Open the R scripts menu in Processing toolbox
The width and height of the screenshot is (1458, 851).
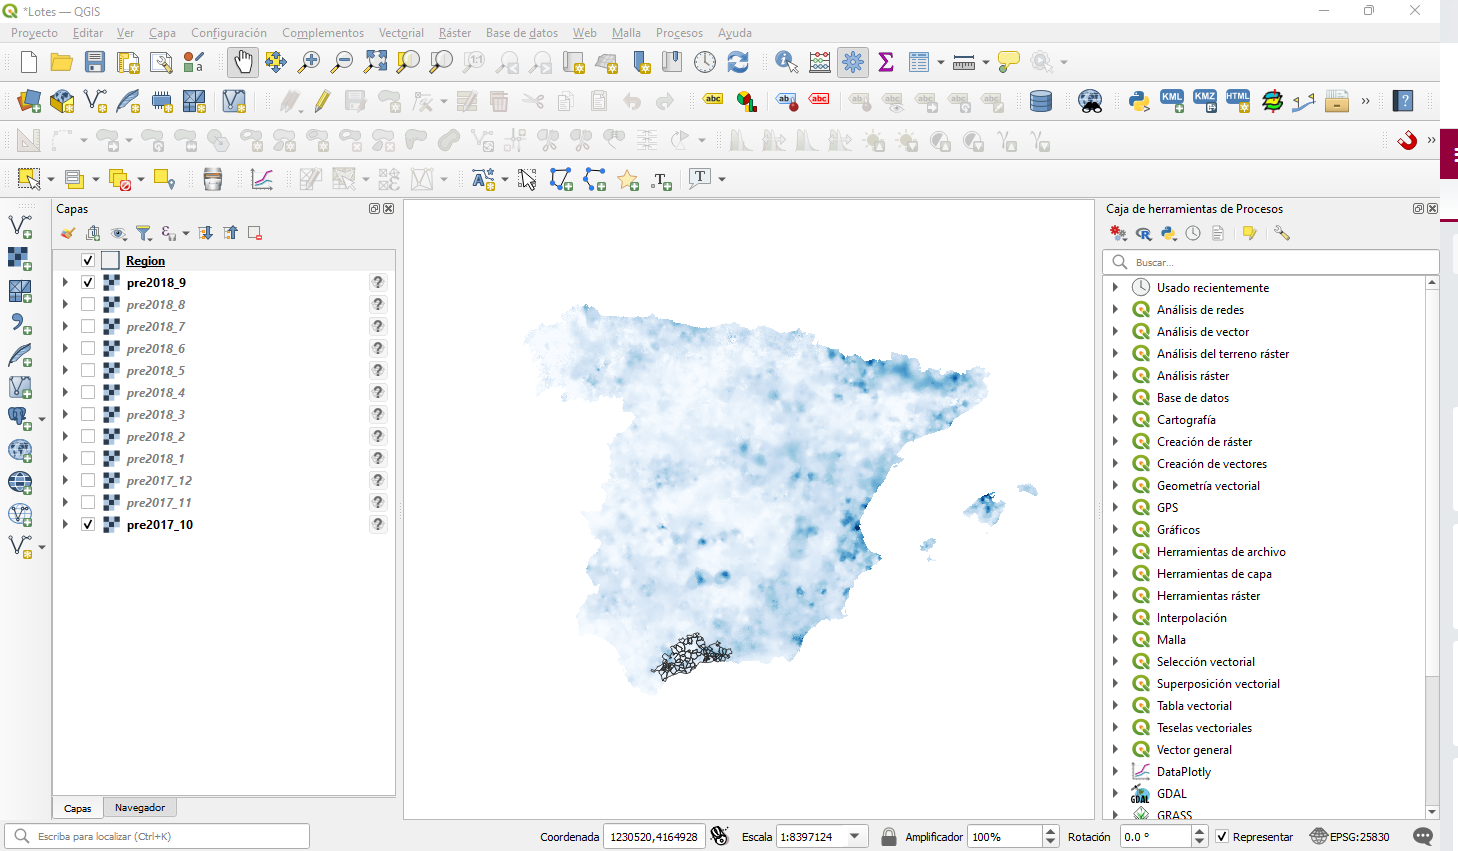[x=1143, y=232]
